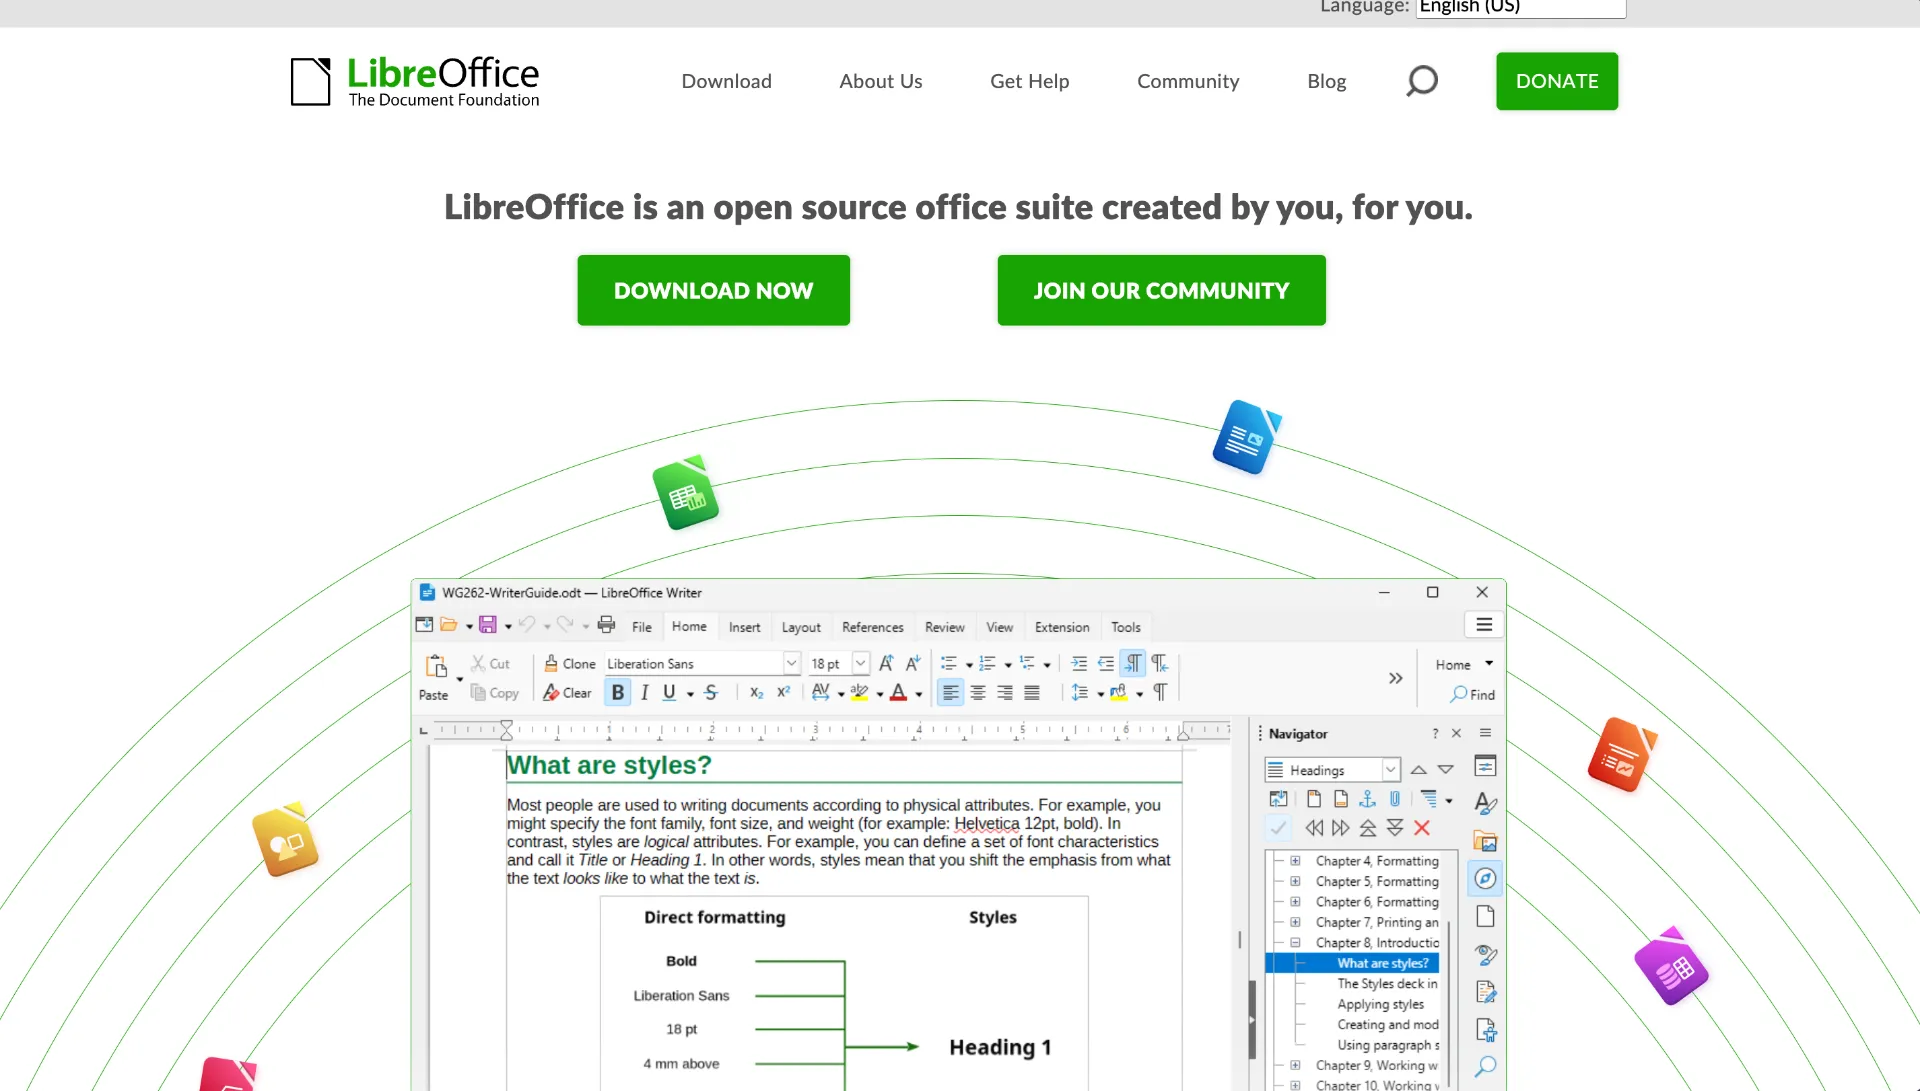Open the Liberation Sans font name dropdown
Viewport: 1920px width, 1091px height.
791,663
